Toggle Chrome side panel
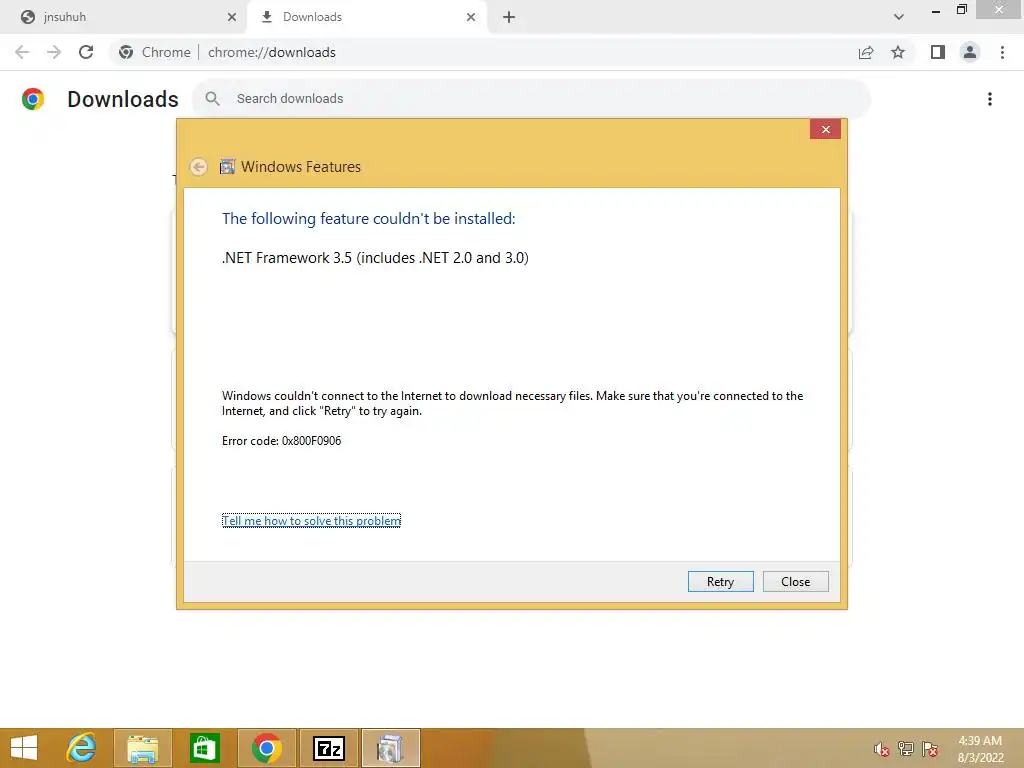The height and width of the screenshot is (768, 1024). 938,52
